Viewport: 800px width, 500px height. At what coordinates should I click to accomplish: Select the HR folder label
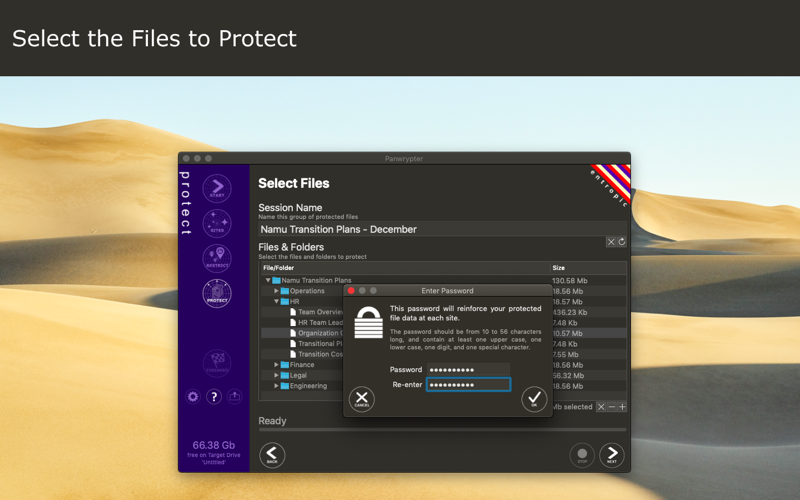[x=294, y=302]
